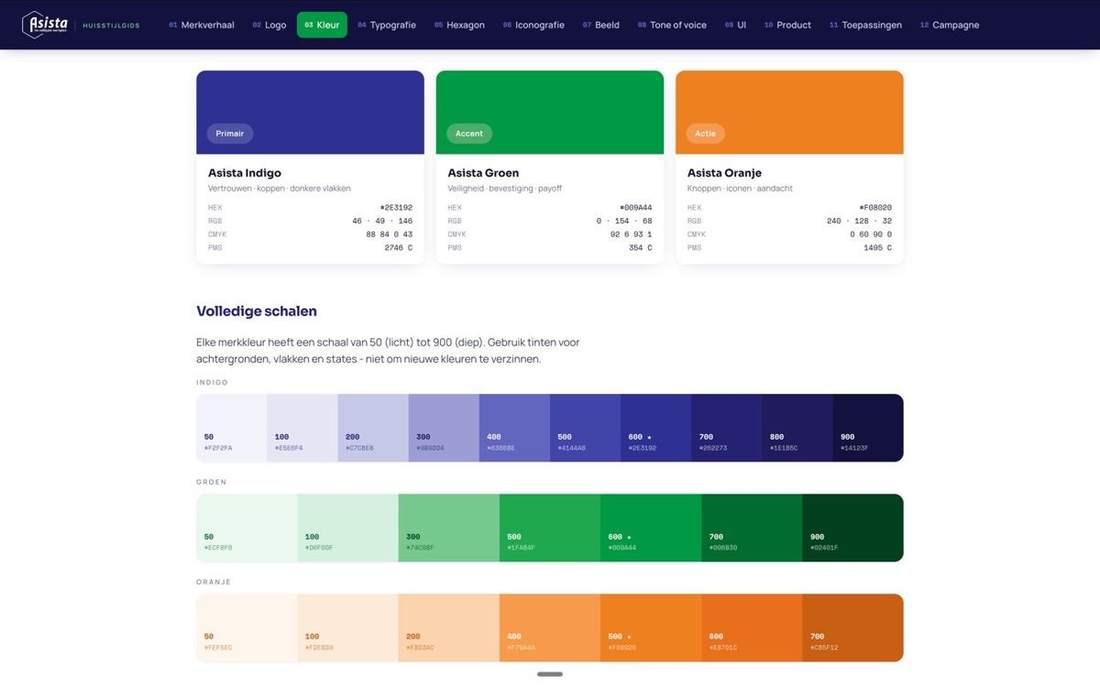
Task: Open the Campagne section
Action: click(x=950, y=25)
